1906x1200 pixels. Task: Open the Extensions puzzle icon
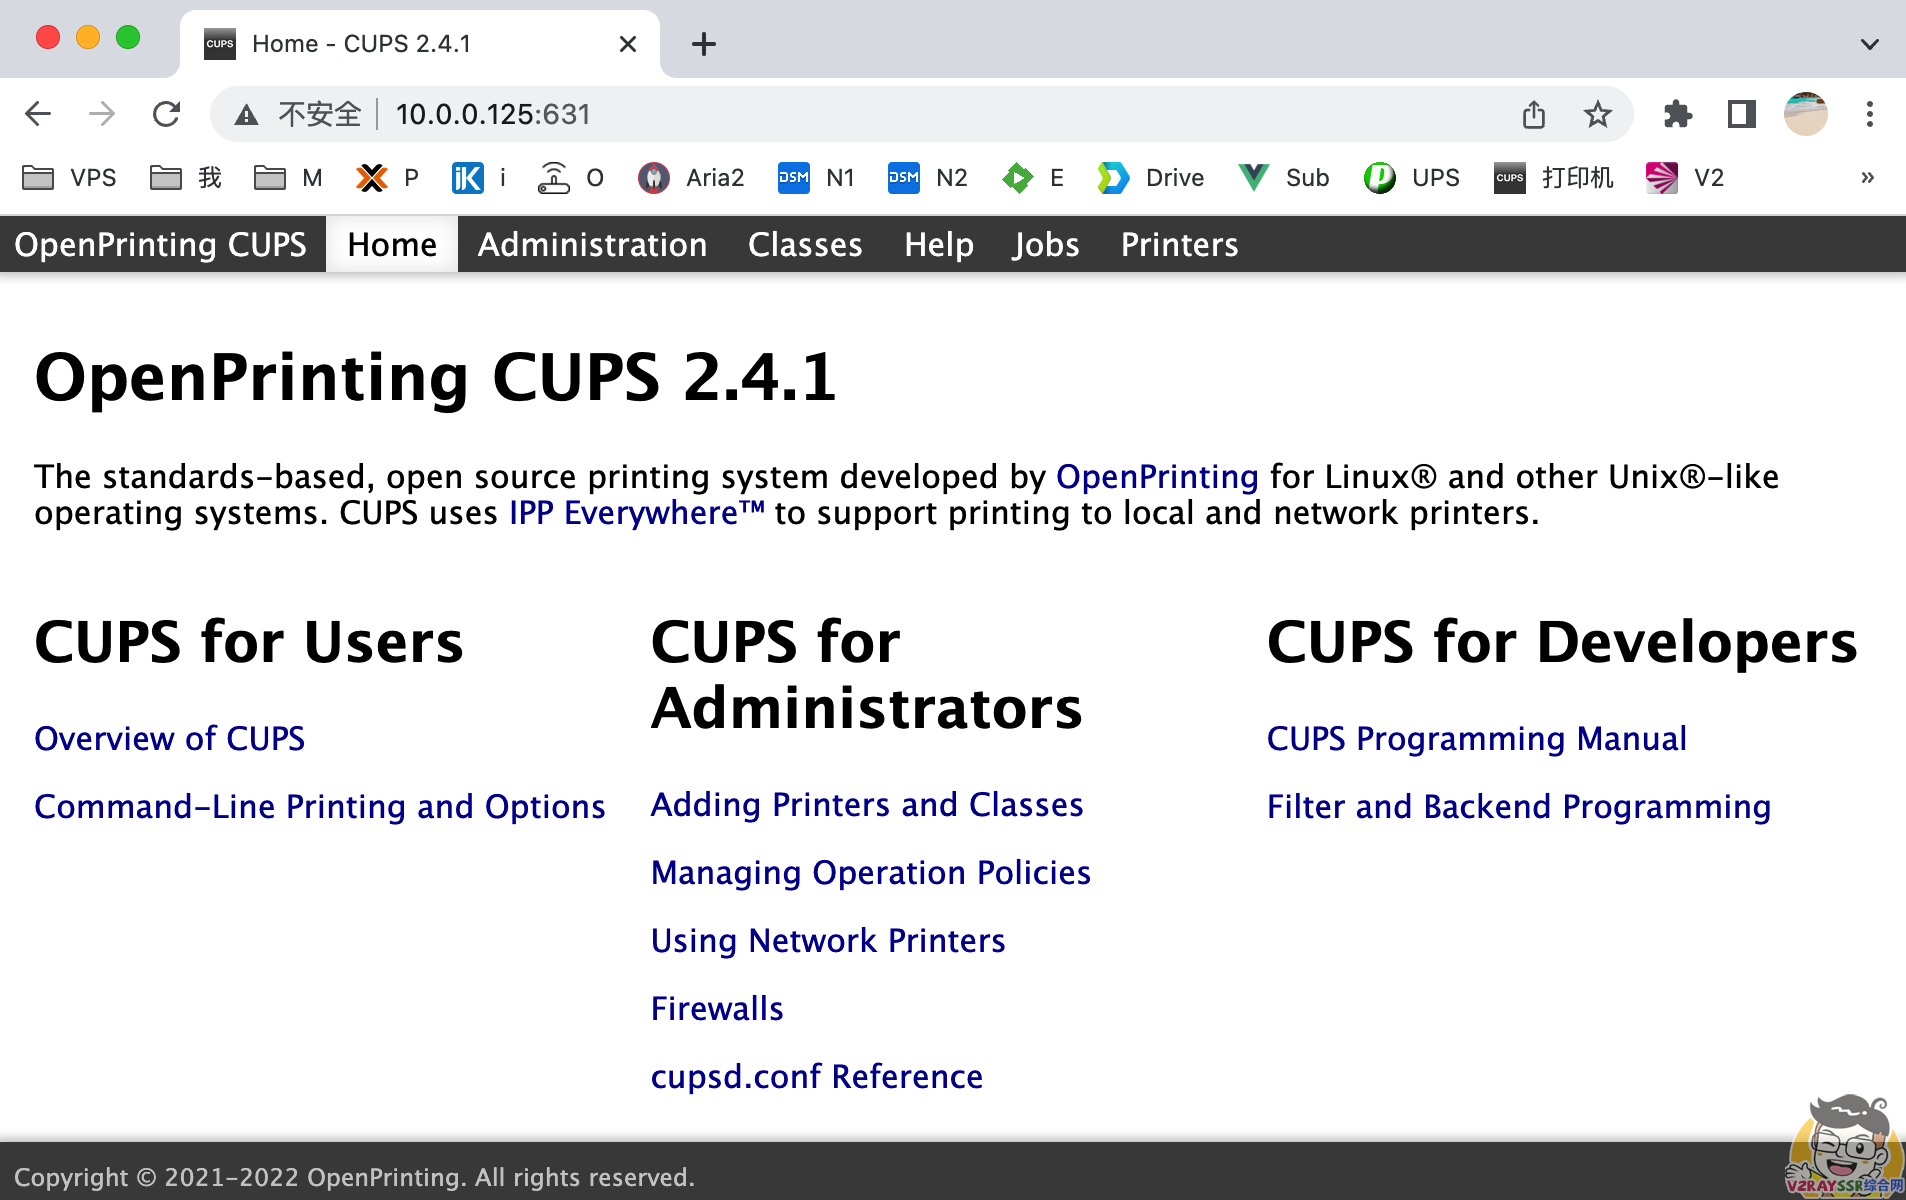pos(1677,114)
